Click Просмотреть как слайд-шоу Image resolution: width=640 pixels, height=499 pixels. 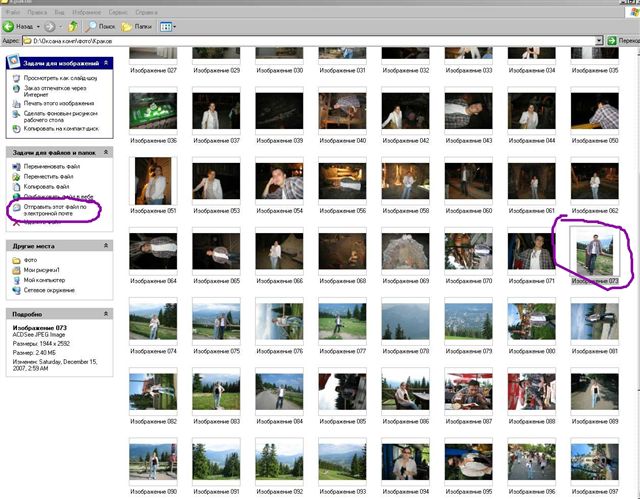tap(60, 78)
